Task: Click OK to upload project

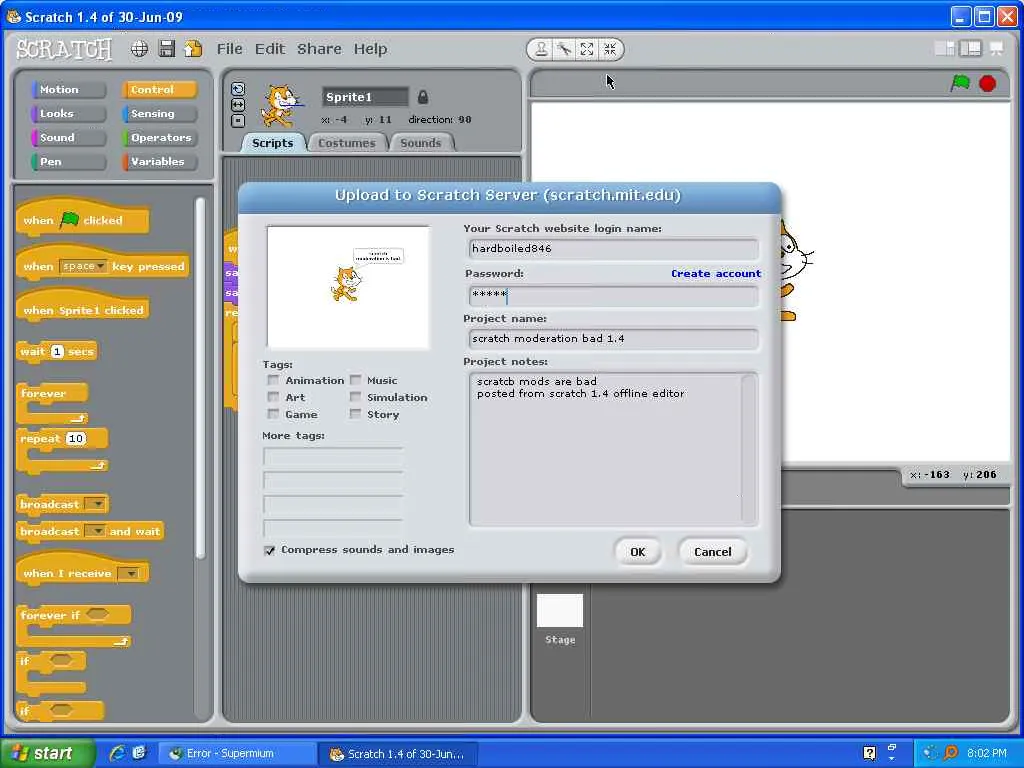Action: [x=638, y=552]
